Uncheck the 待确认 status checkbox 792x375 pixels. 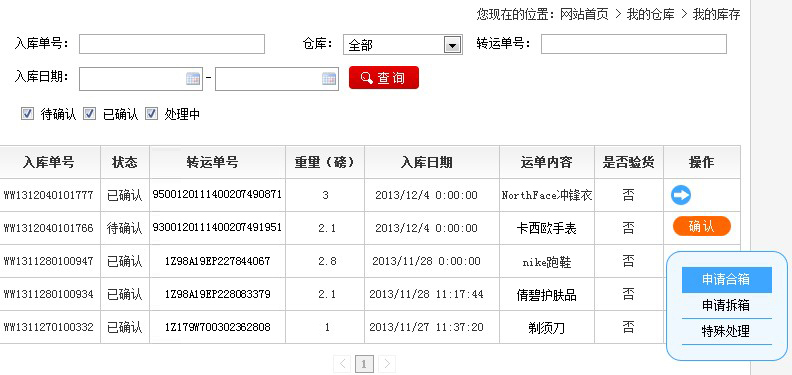[27, 114]
